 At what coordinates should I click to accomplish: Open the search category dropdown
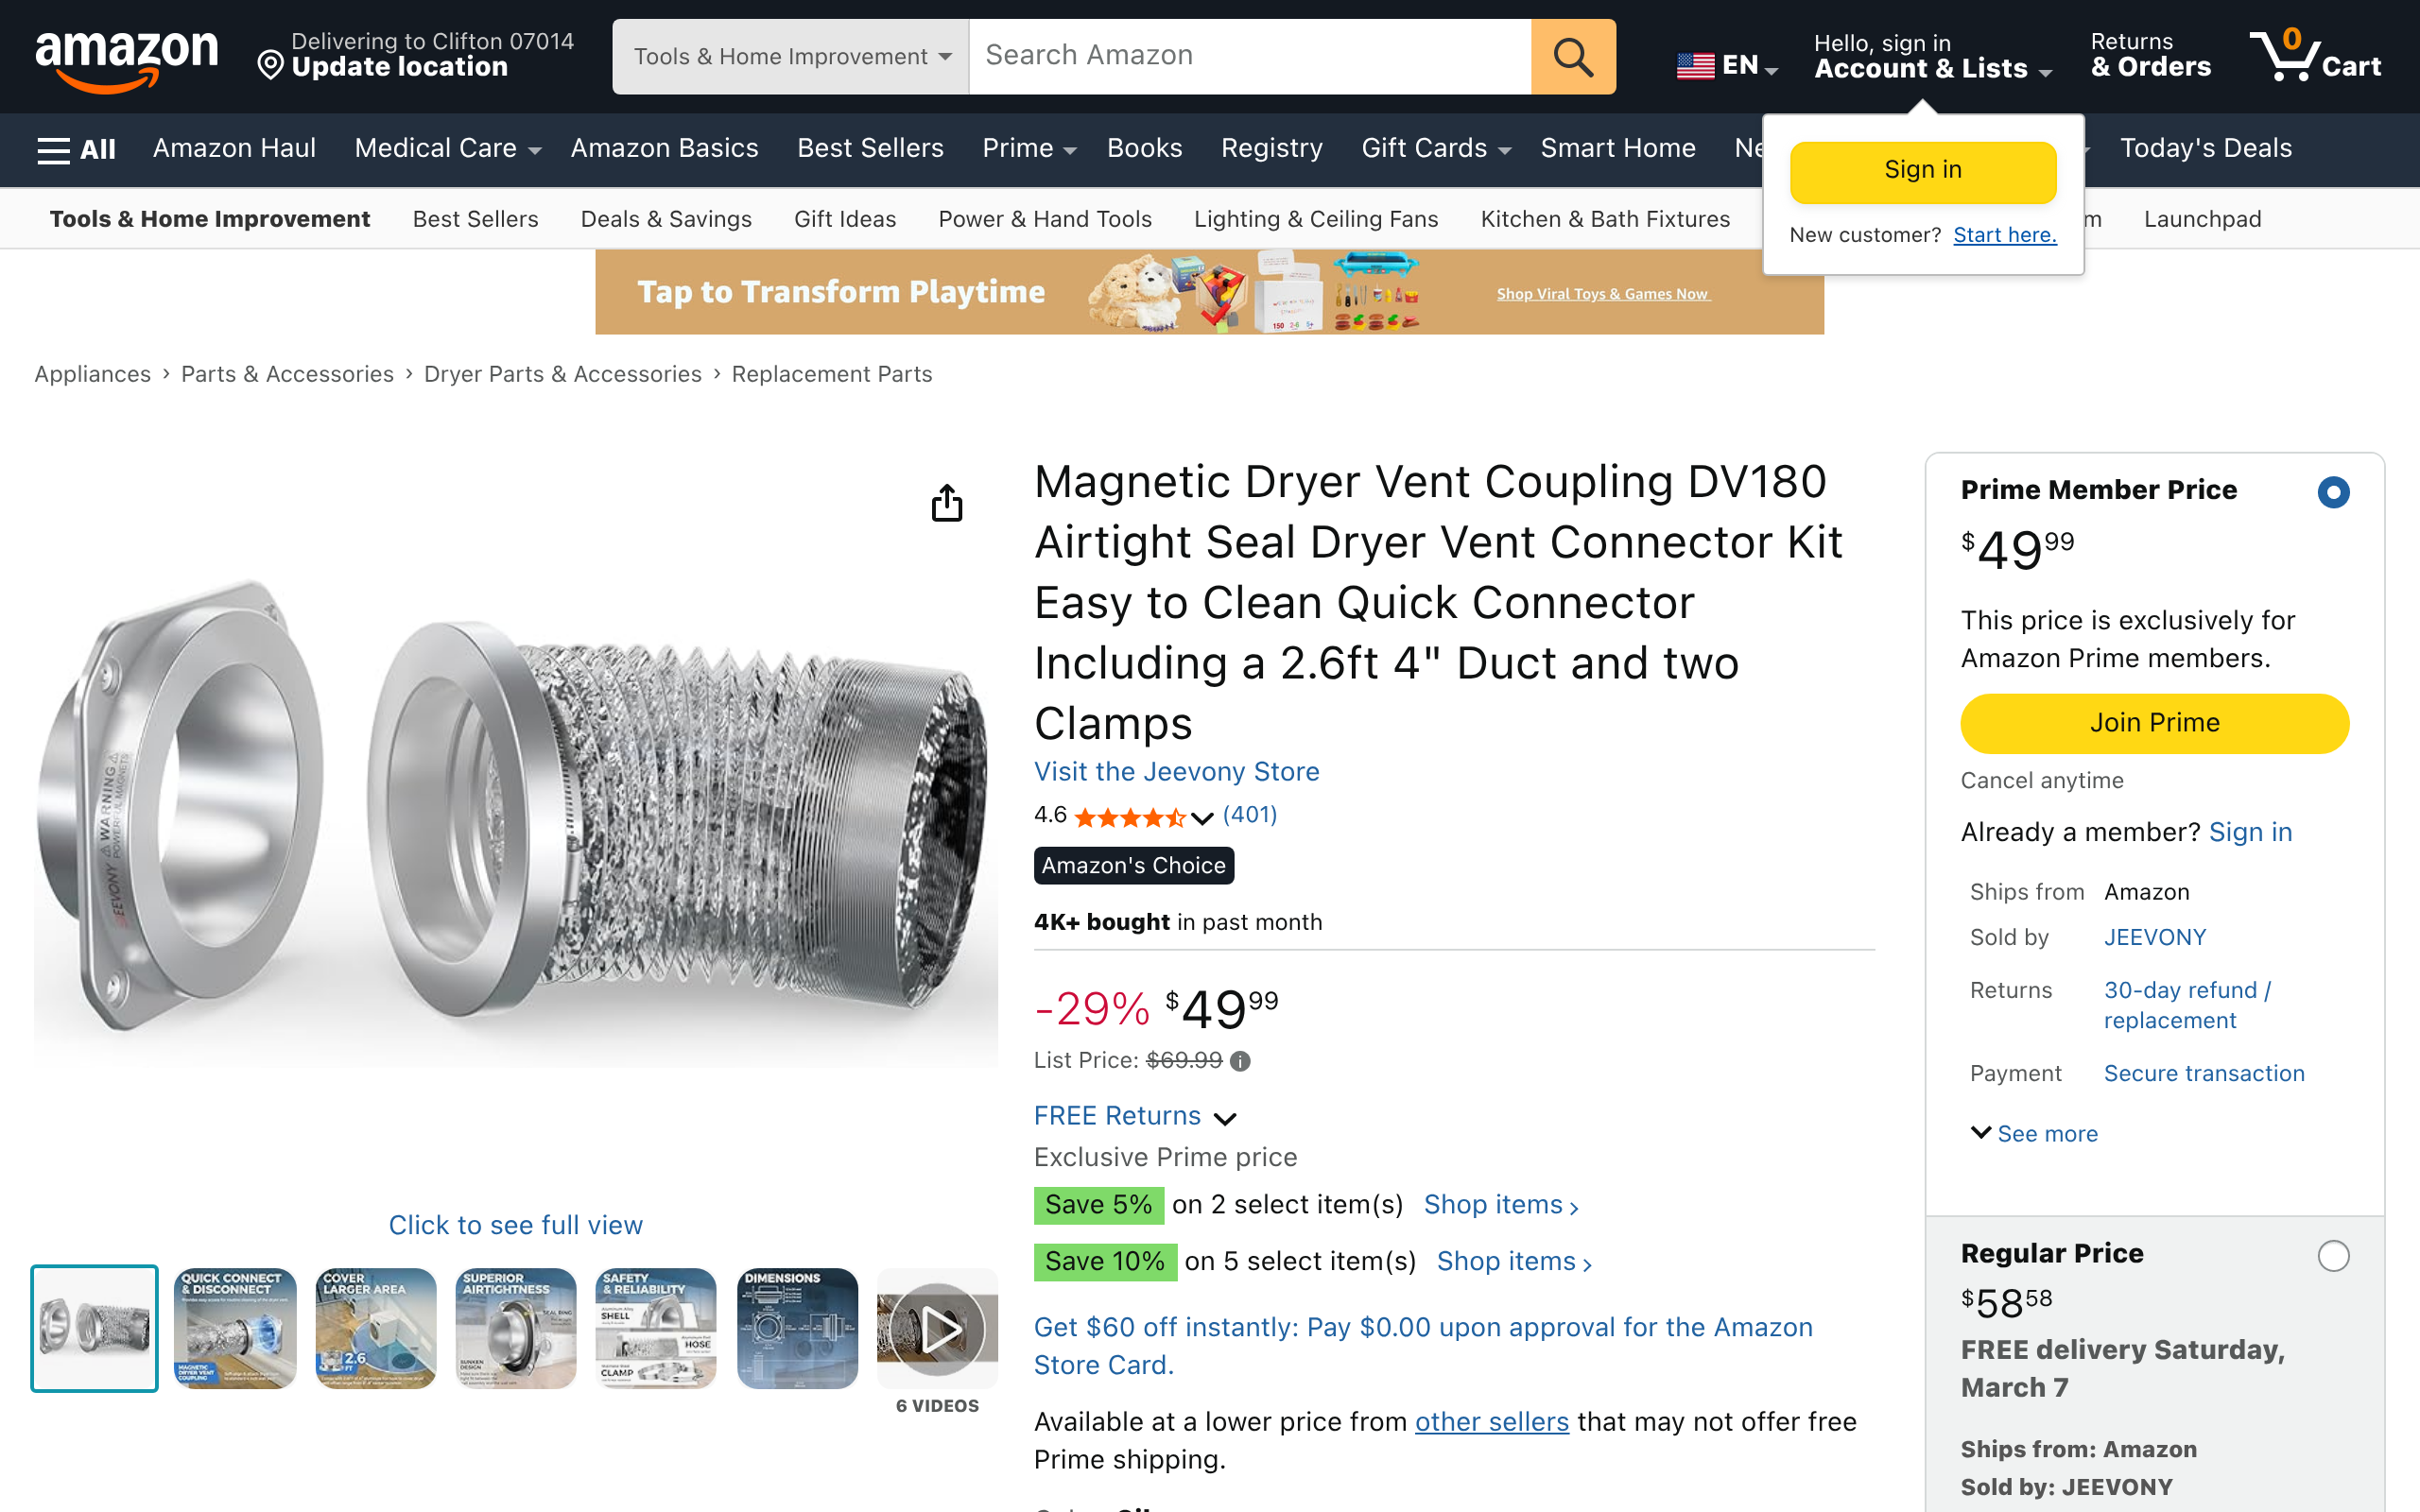click(x=790, y=57)
